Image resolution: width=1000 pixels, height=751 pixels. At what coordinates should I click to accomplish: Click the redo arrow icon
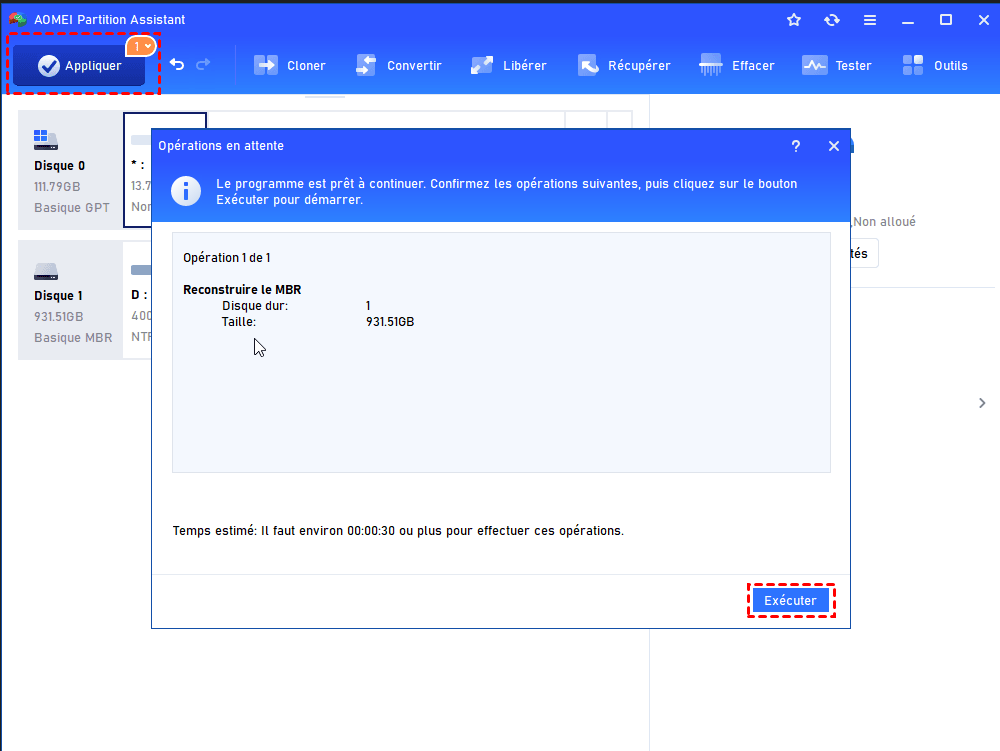click(203, 65)
